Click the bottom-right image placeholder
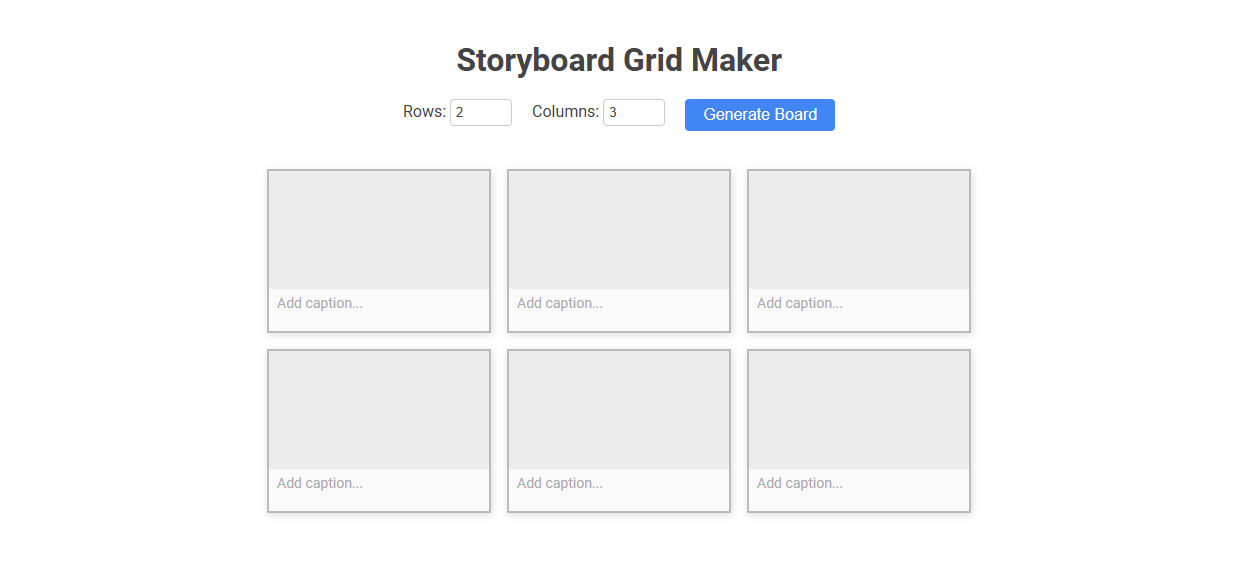Viewport: 1238px width, 581px height. pos(858,408)
